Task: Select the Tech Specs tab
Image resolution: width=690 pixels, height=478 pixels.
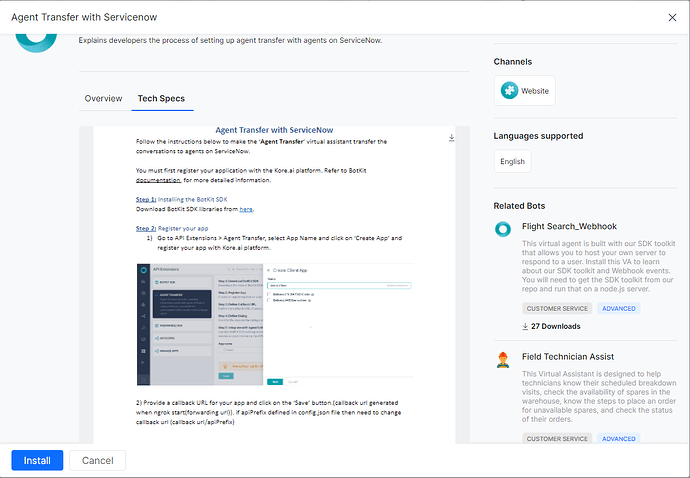Action: [x=160, y=99]
